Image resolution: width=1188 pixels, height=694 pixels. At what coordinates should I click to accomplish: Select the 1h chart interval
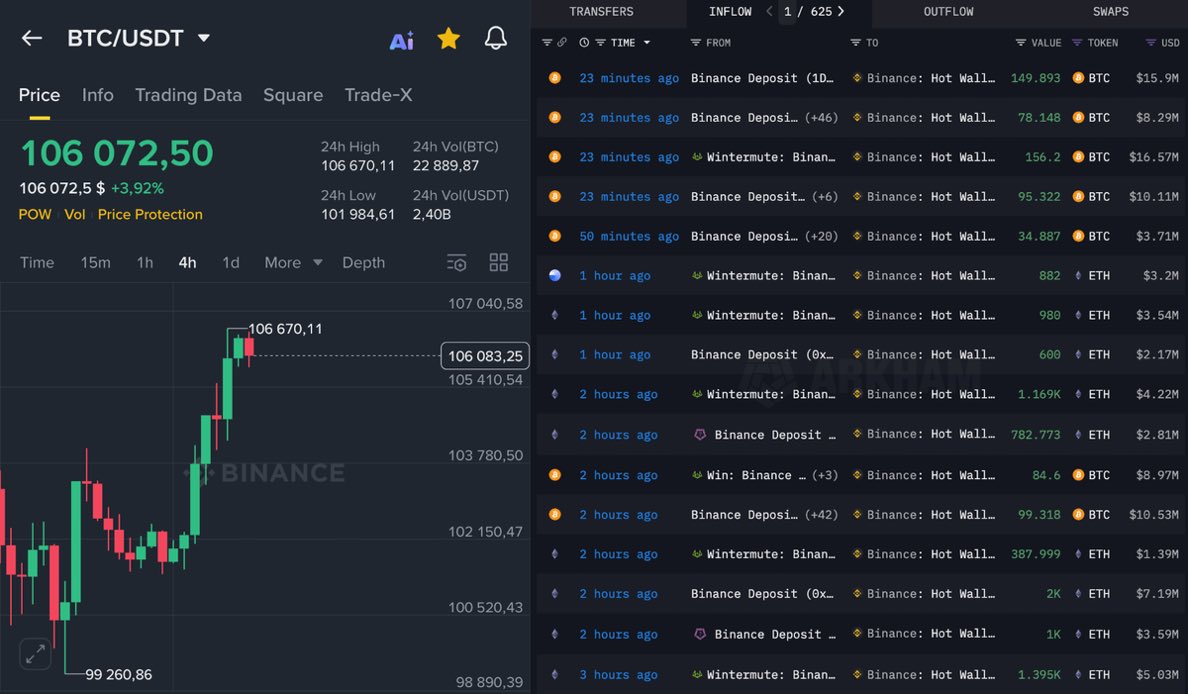coord(145,262)
